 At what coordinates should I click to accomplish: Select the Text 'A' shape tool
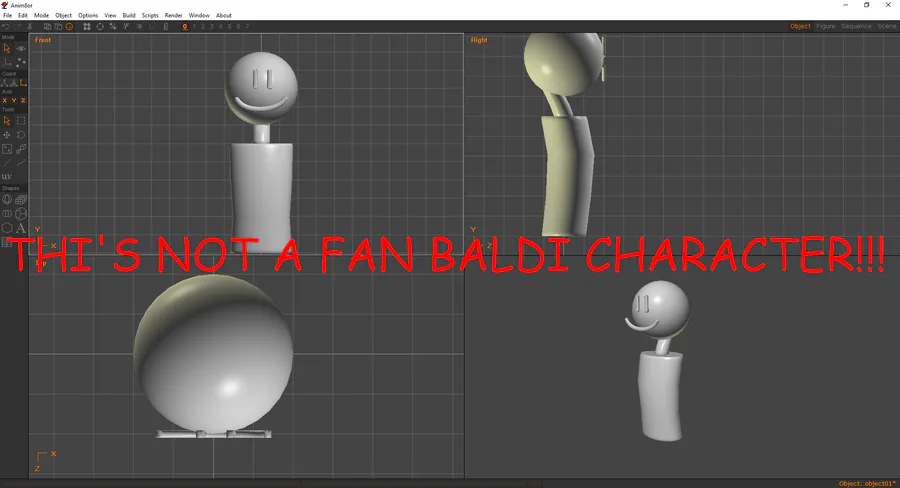click(x=21, y=228)
